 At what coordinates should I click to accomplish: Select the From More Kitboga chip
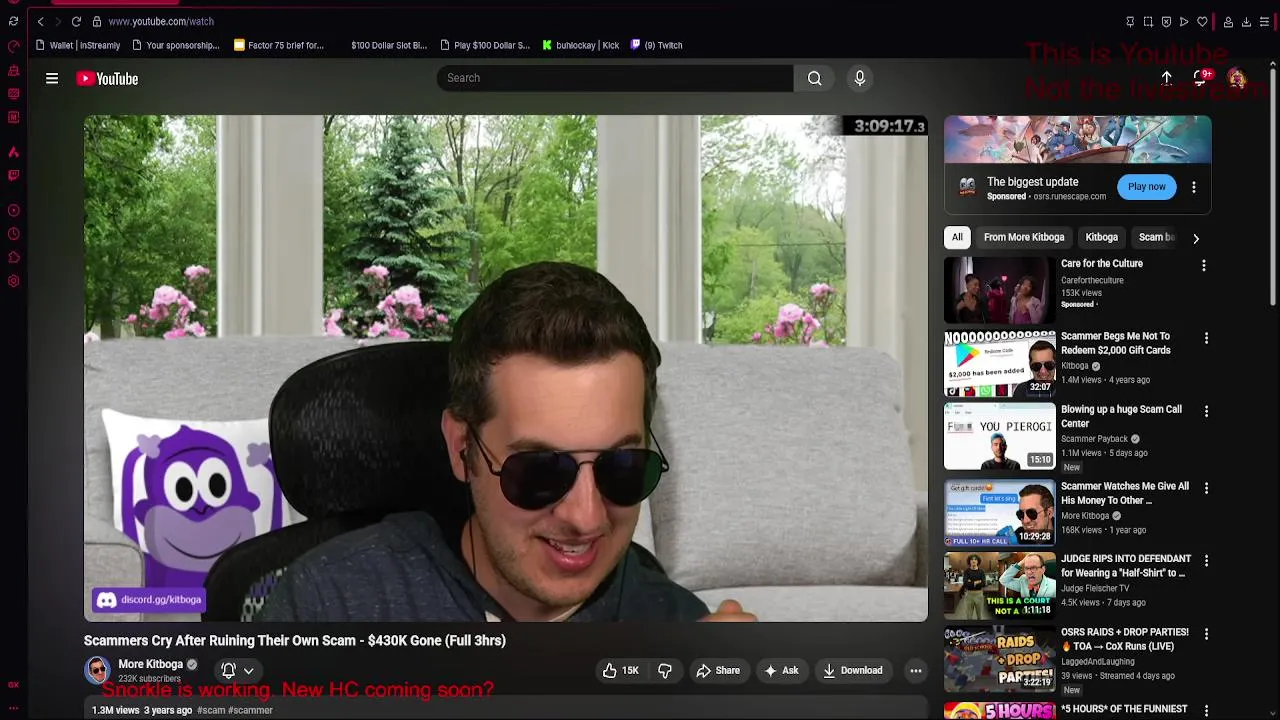point(1024,237)
